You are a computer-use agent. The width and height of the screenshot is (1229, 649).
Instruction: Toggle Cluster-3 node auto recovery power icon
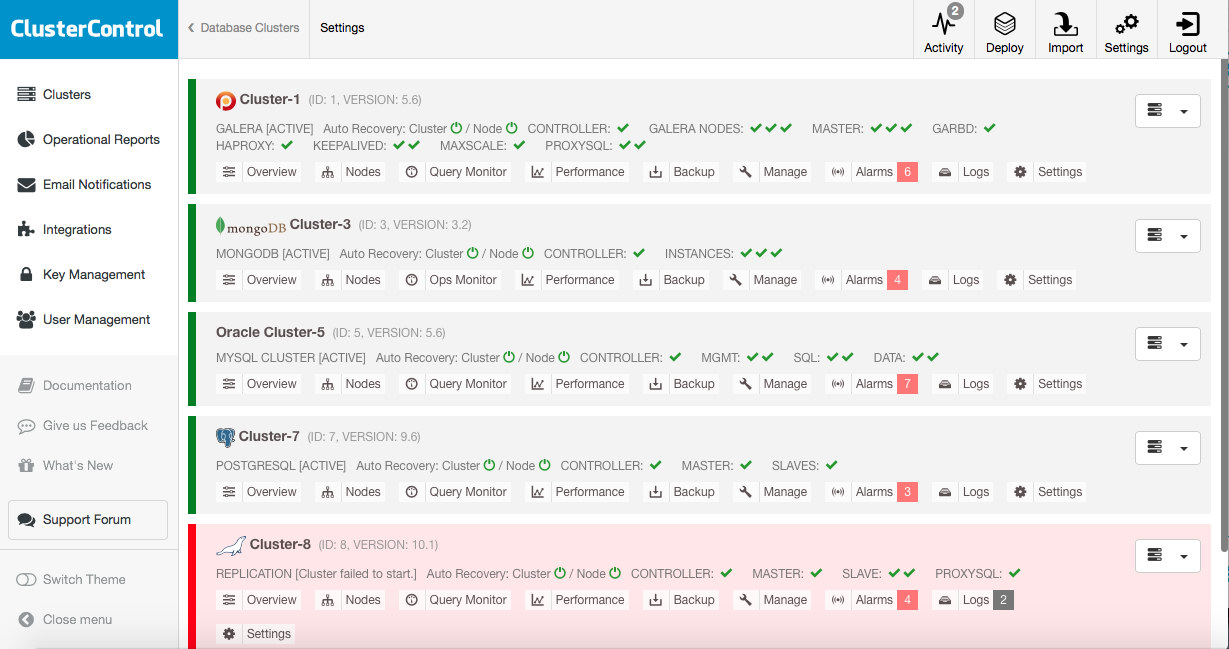[528, 253]
